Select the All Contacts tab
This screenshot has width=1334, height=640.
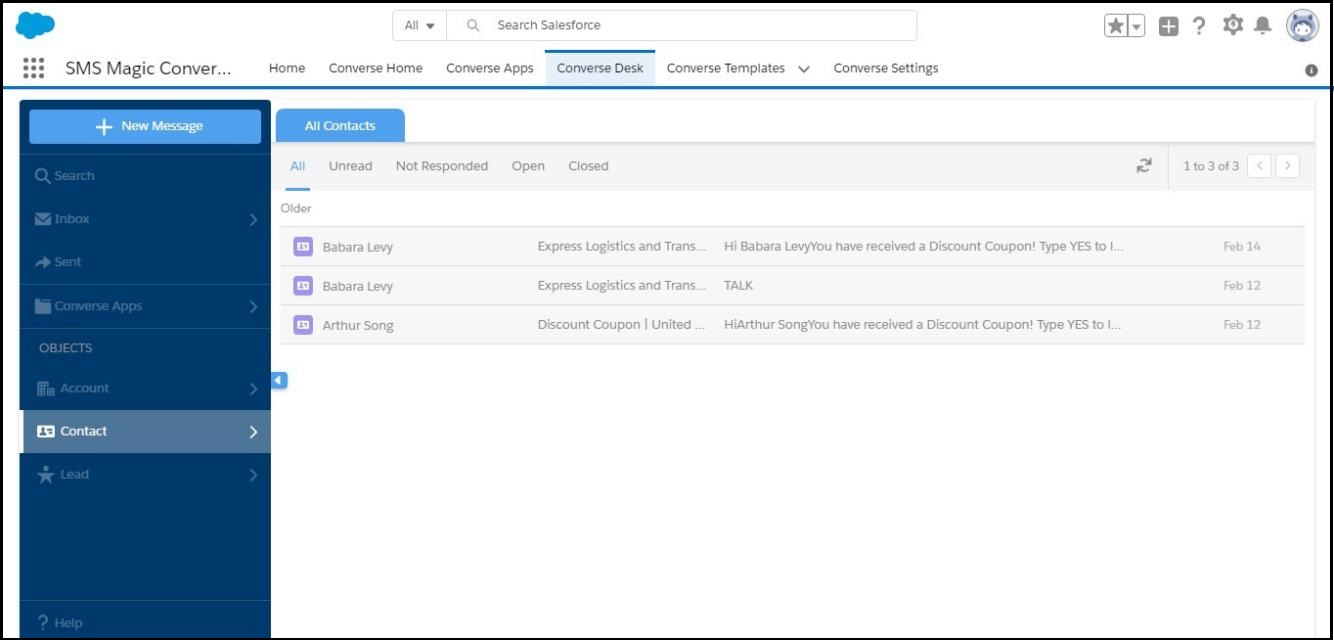[340, 126]
